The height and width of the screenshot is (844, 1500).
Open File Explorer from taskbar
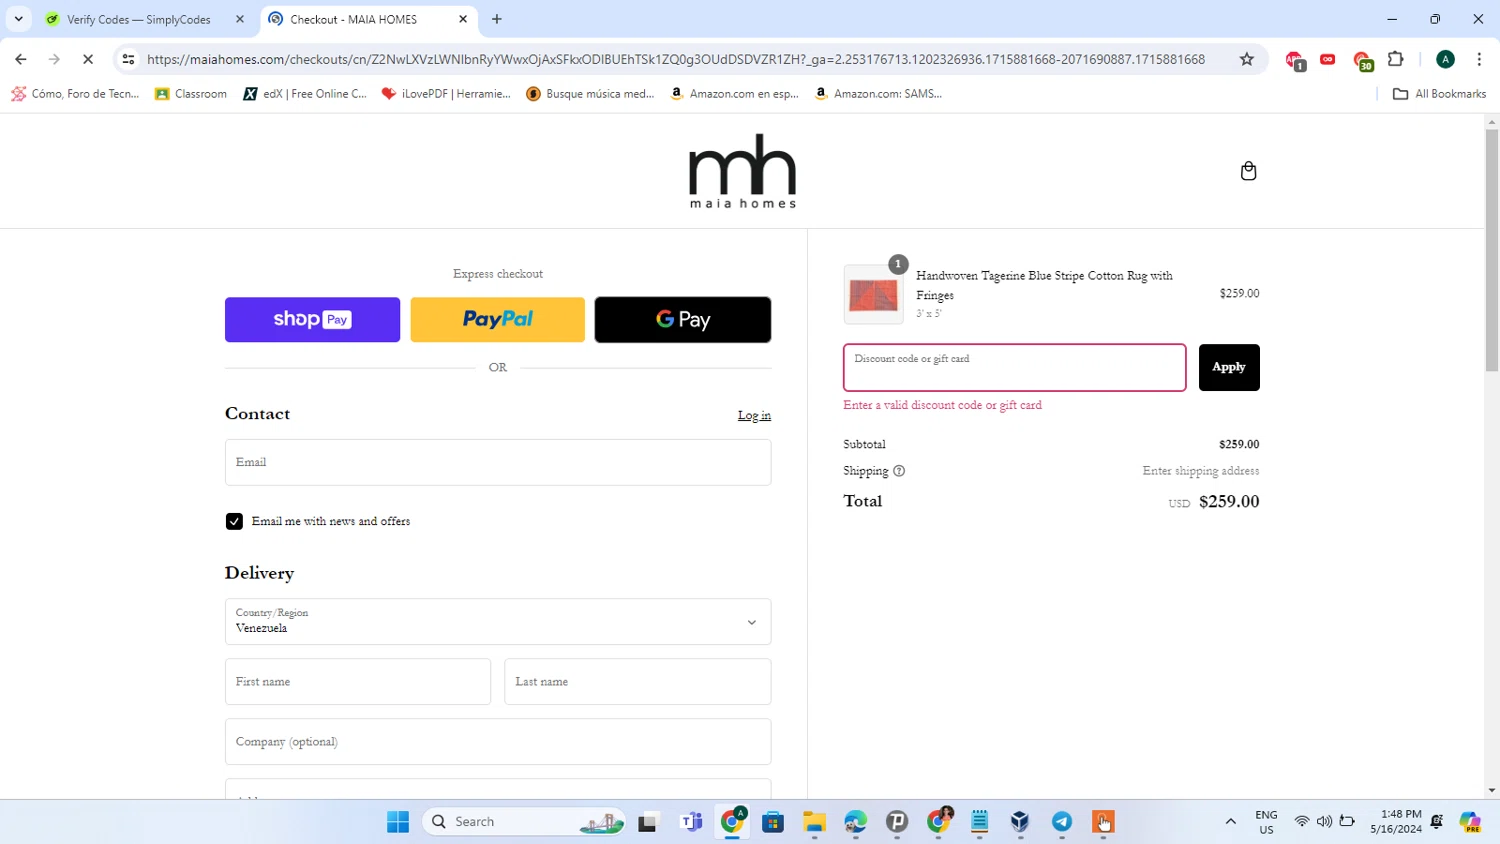(x=814, y=821)
